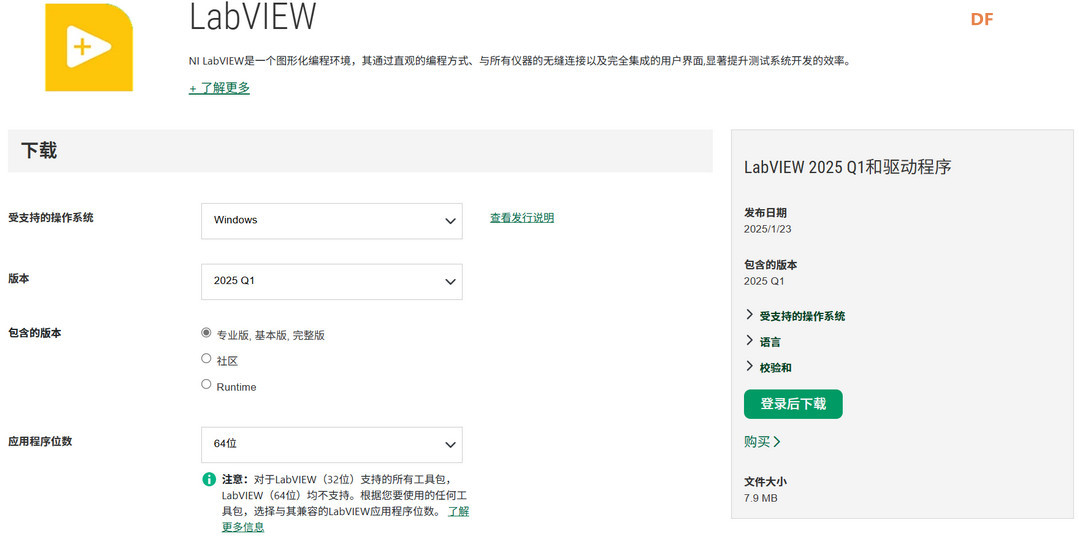Click the LabVIEW 2025 Q1和驱动程序 heading

[x=847, y=167]
